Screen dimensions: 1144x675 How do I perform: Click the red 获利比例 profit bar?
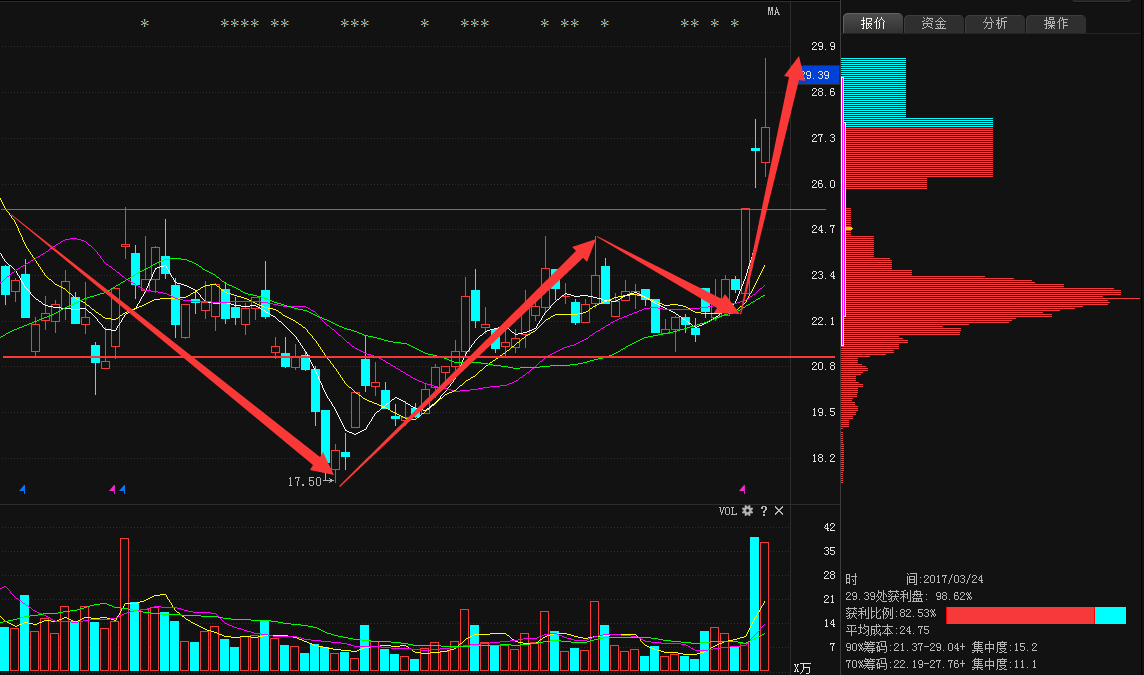pyautogui.click(x=1020, y=615)
